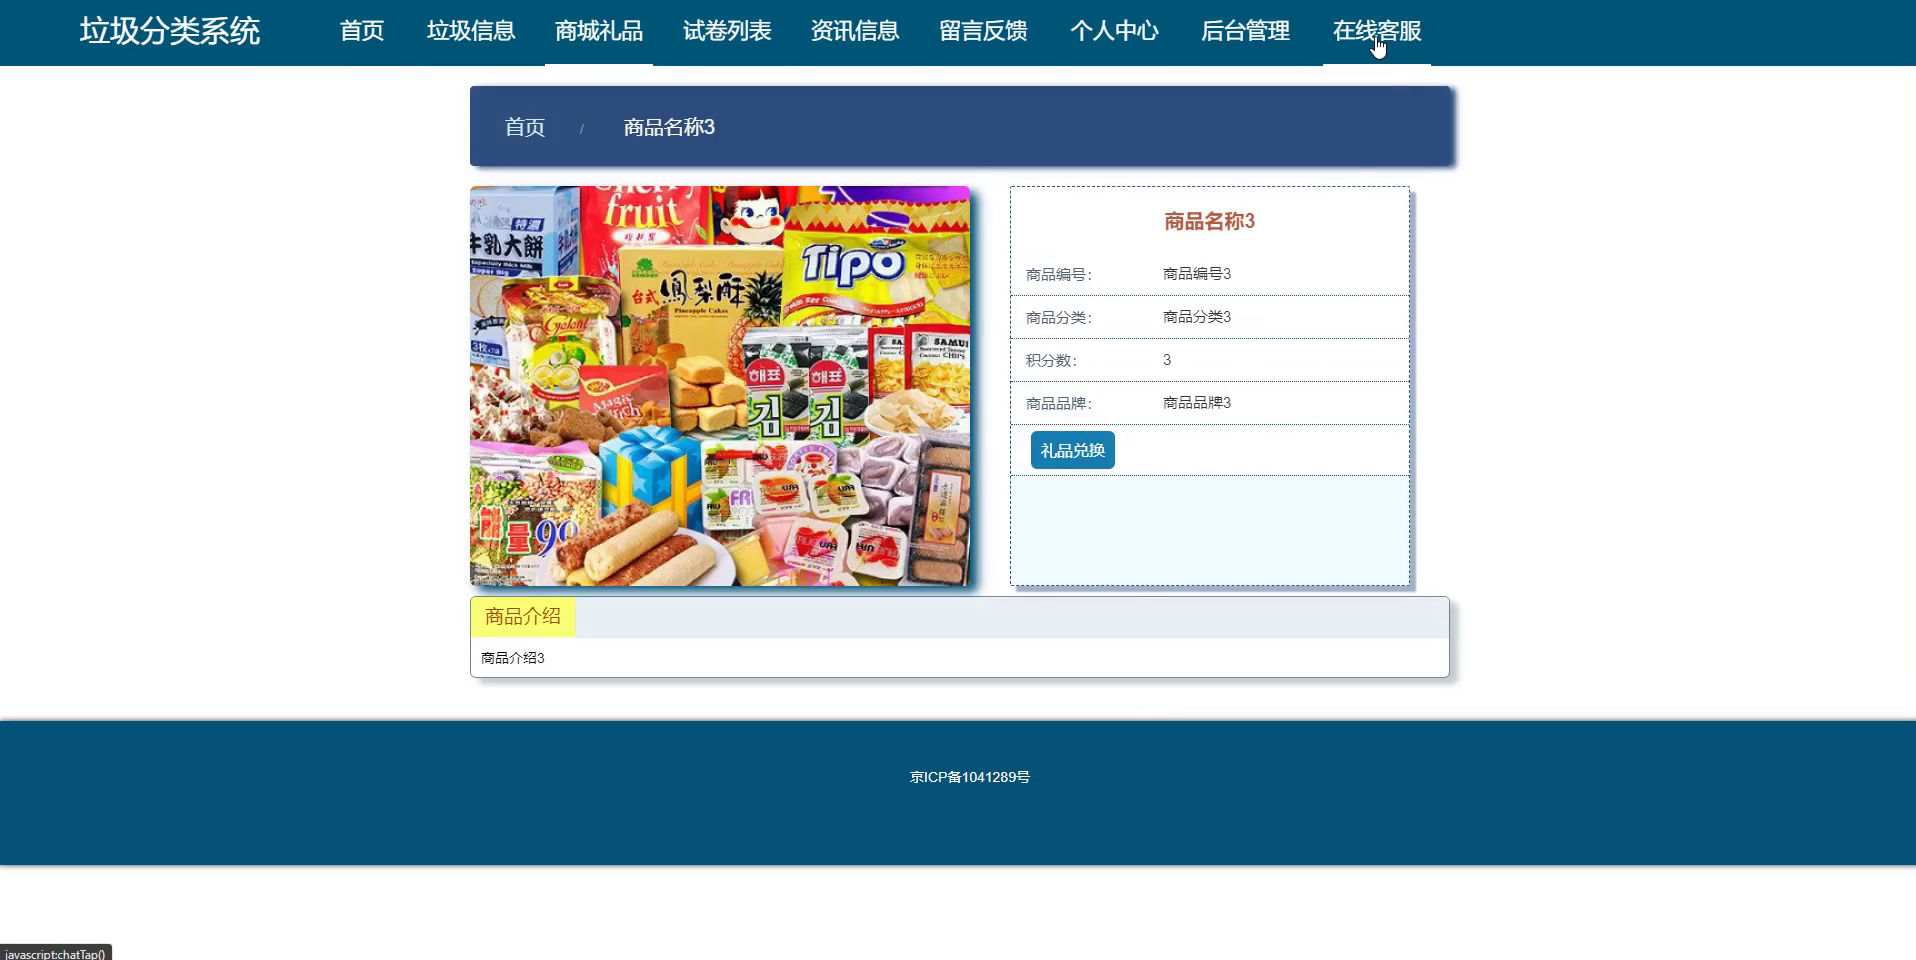
Task: Select the 商城礼品 navigation tab
Action: coord(599,31)
